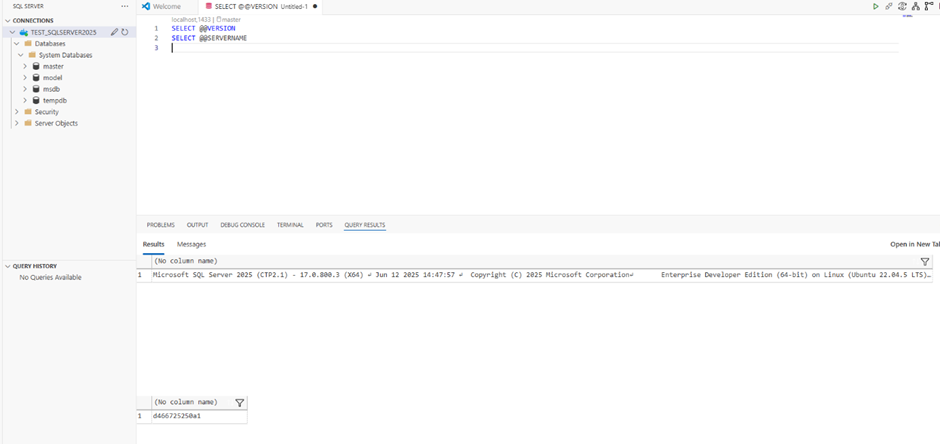Screen dimensions: 940x444
Task: Collapse the CONNECTIONS section
Action: click(7, 20)
